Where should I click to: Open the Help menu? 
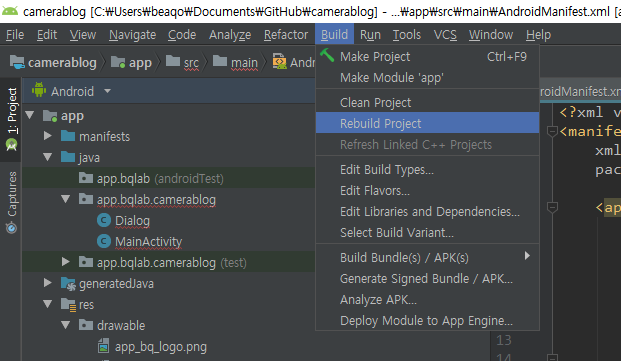[x=538, y=35]
